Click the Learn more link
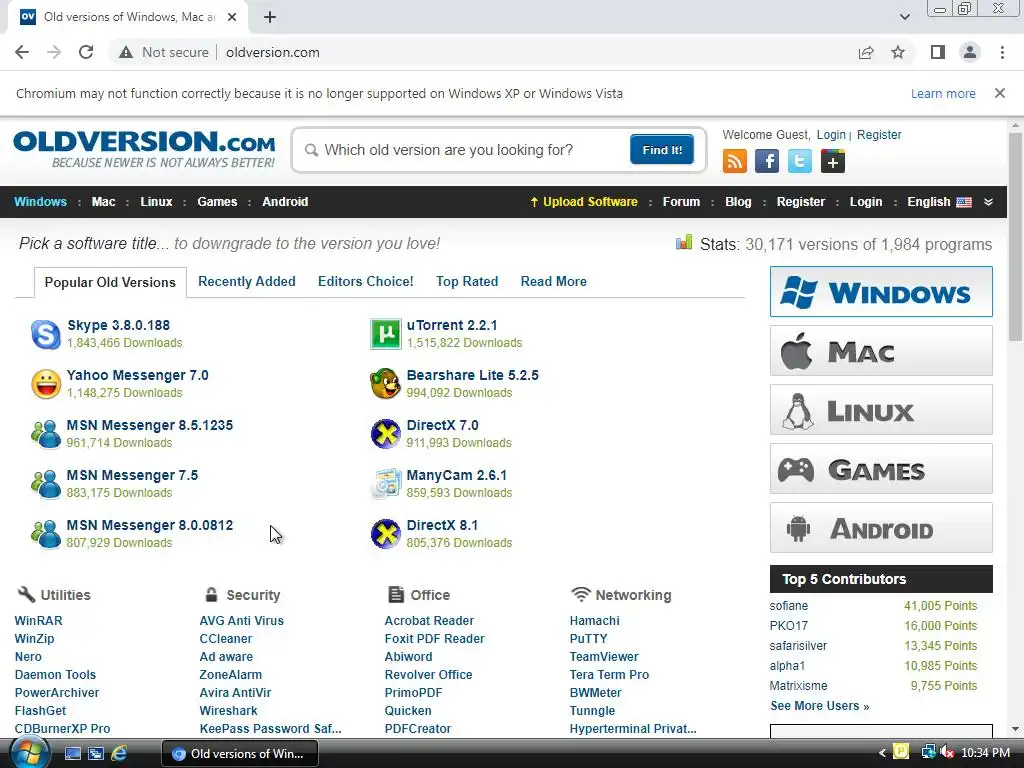1024x768 pixels. coord(943,93)
